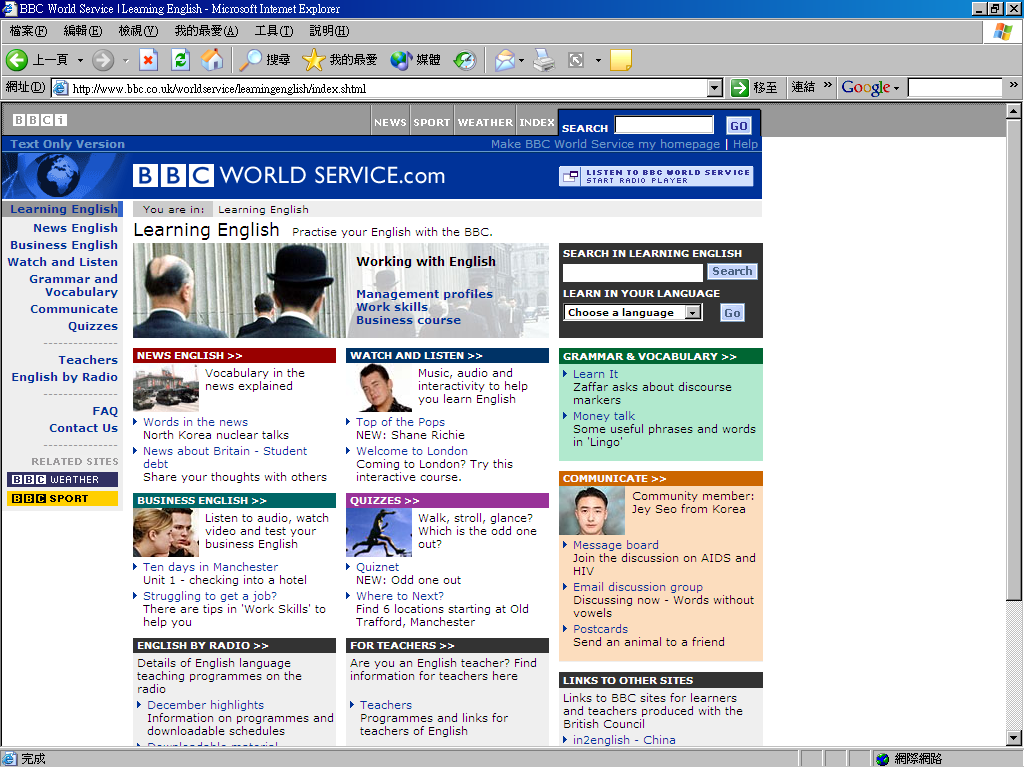Open the 'Money talk' link
The image size is (1024, 768).
pyautogui.click(x=604, y=416)
